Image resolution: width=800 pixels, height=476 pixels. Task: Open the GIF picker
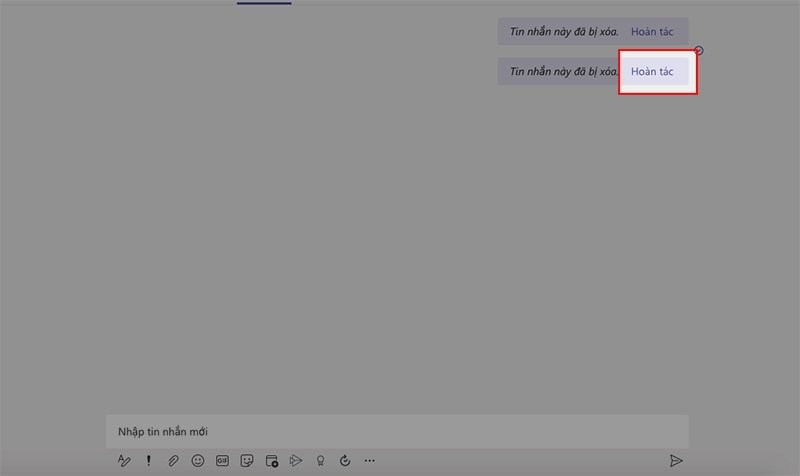222,461
